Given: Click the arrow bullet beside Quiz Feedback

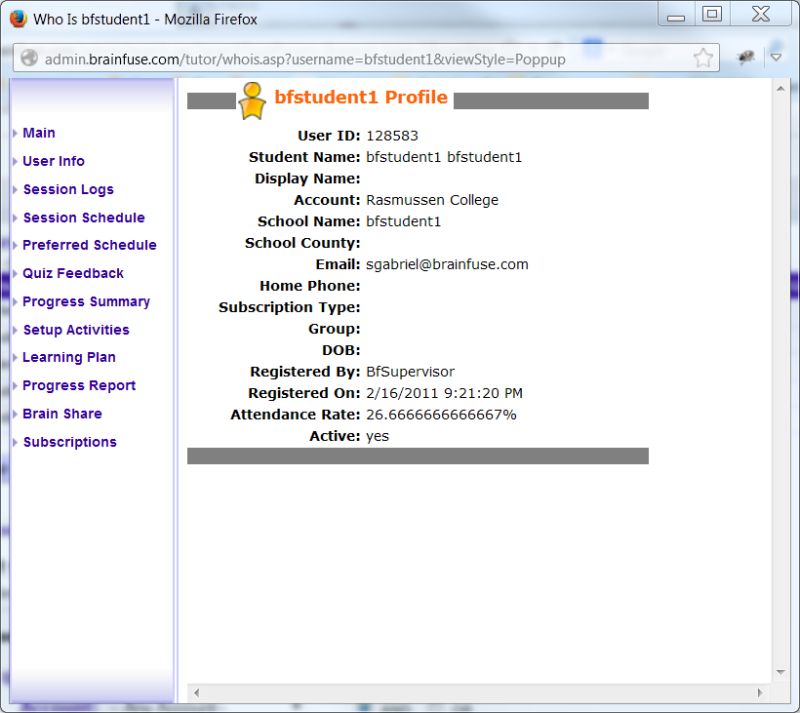Looking at the screenshot, I should tap(15, 274).
